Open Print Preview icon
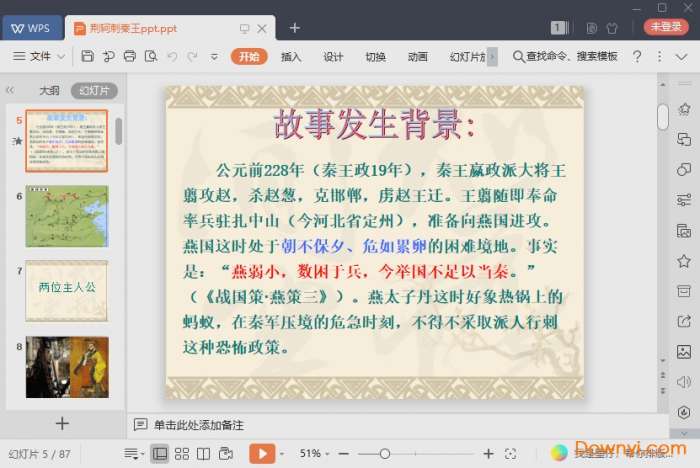The width and height of the screenshot is (700, 468). [x=151, y=56]
